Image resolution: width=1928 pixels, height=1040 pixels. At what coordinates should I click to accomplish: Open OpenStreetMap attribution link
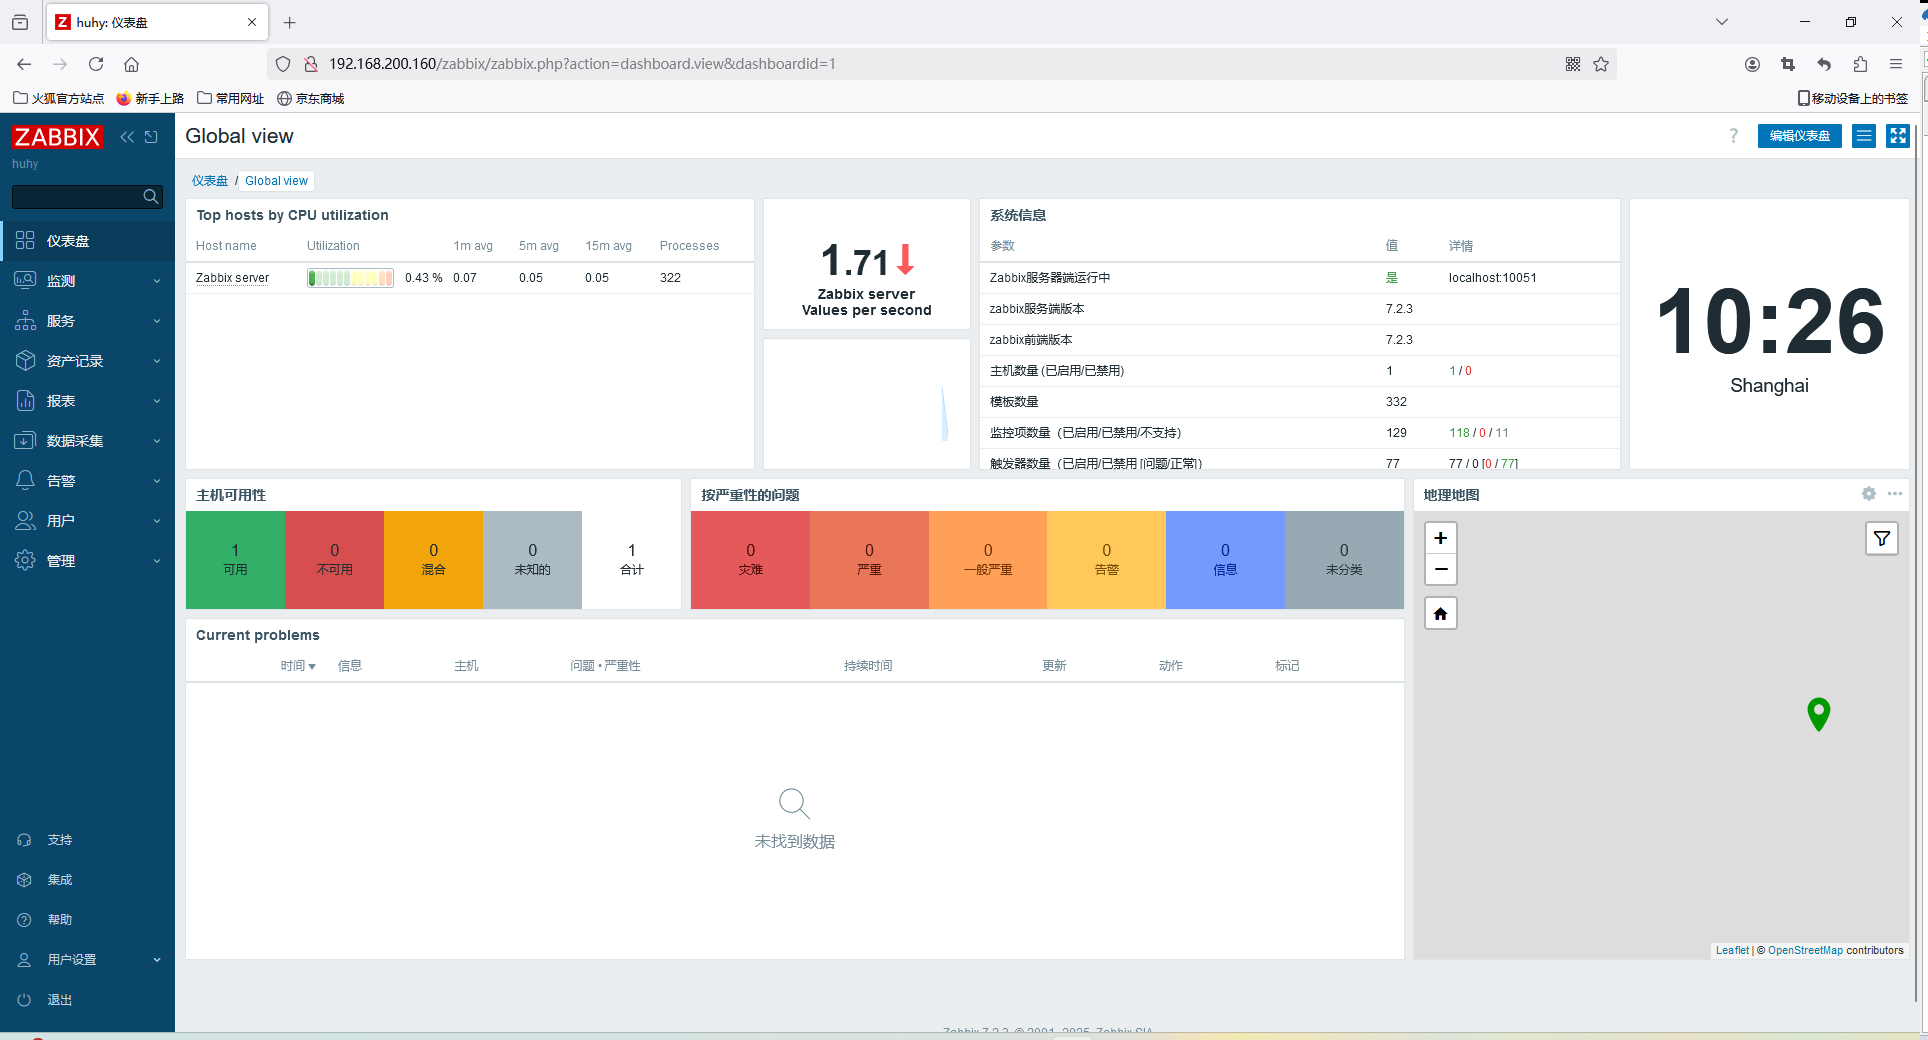click(1805, 951)
